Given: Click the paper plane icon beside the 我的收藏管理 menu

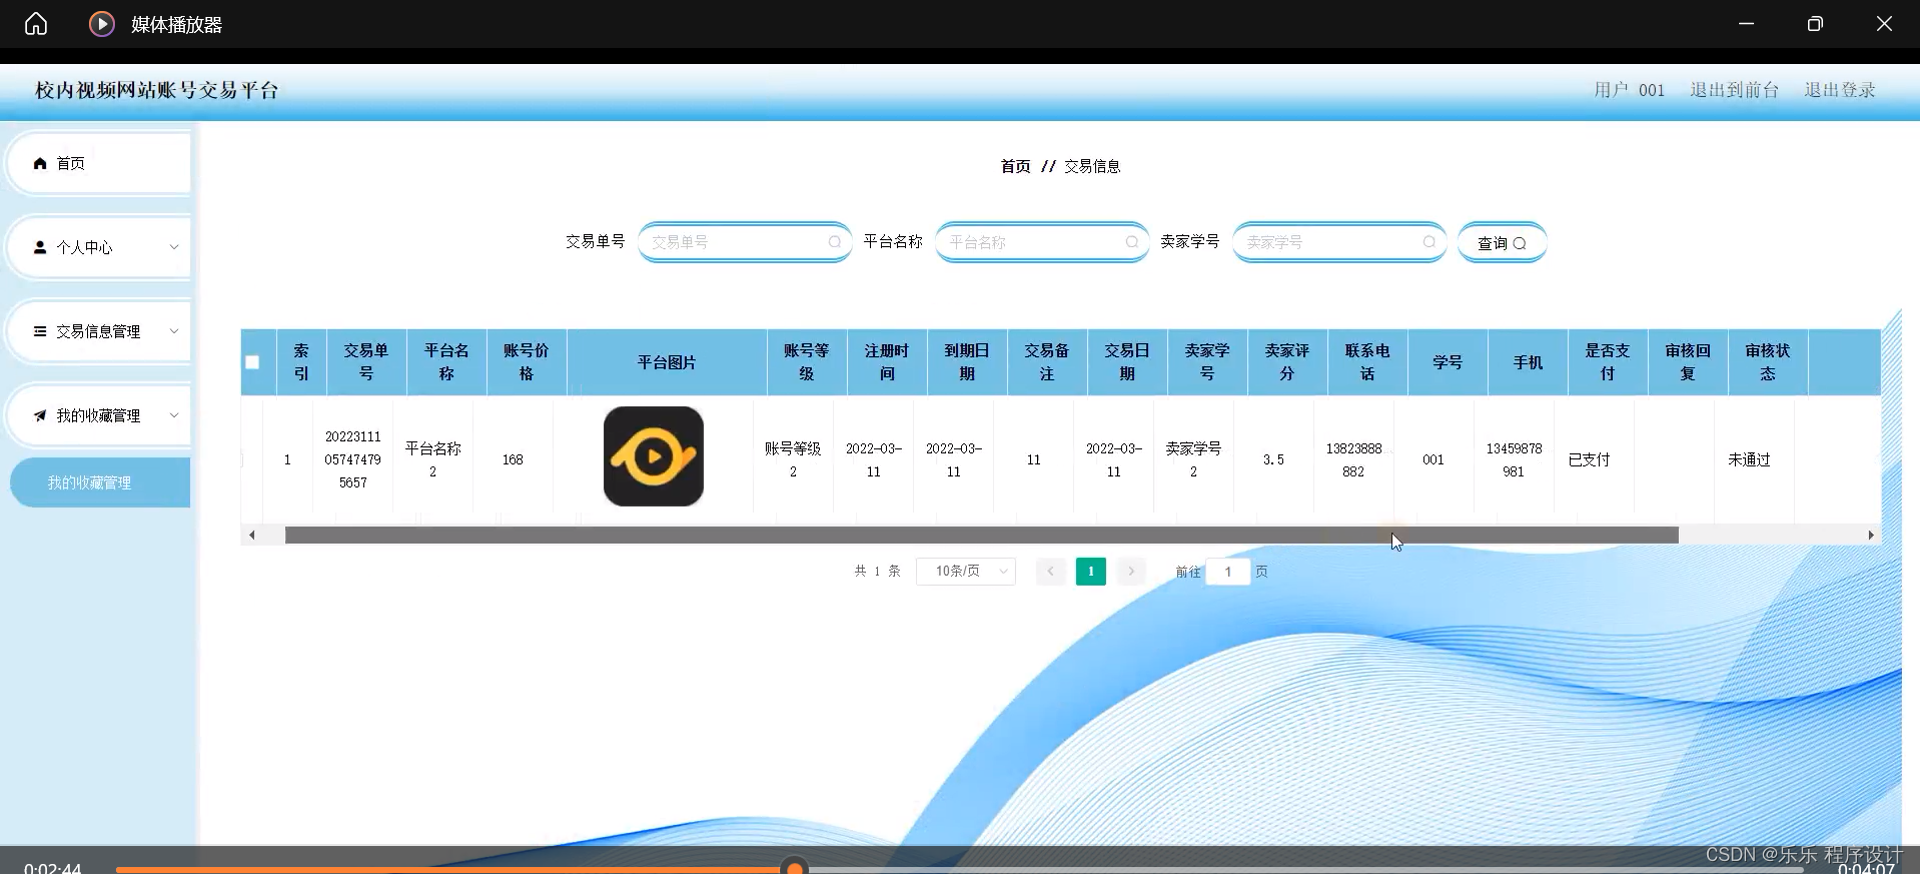Looking at the screenshot, I should [40, 415].
